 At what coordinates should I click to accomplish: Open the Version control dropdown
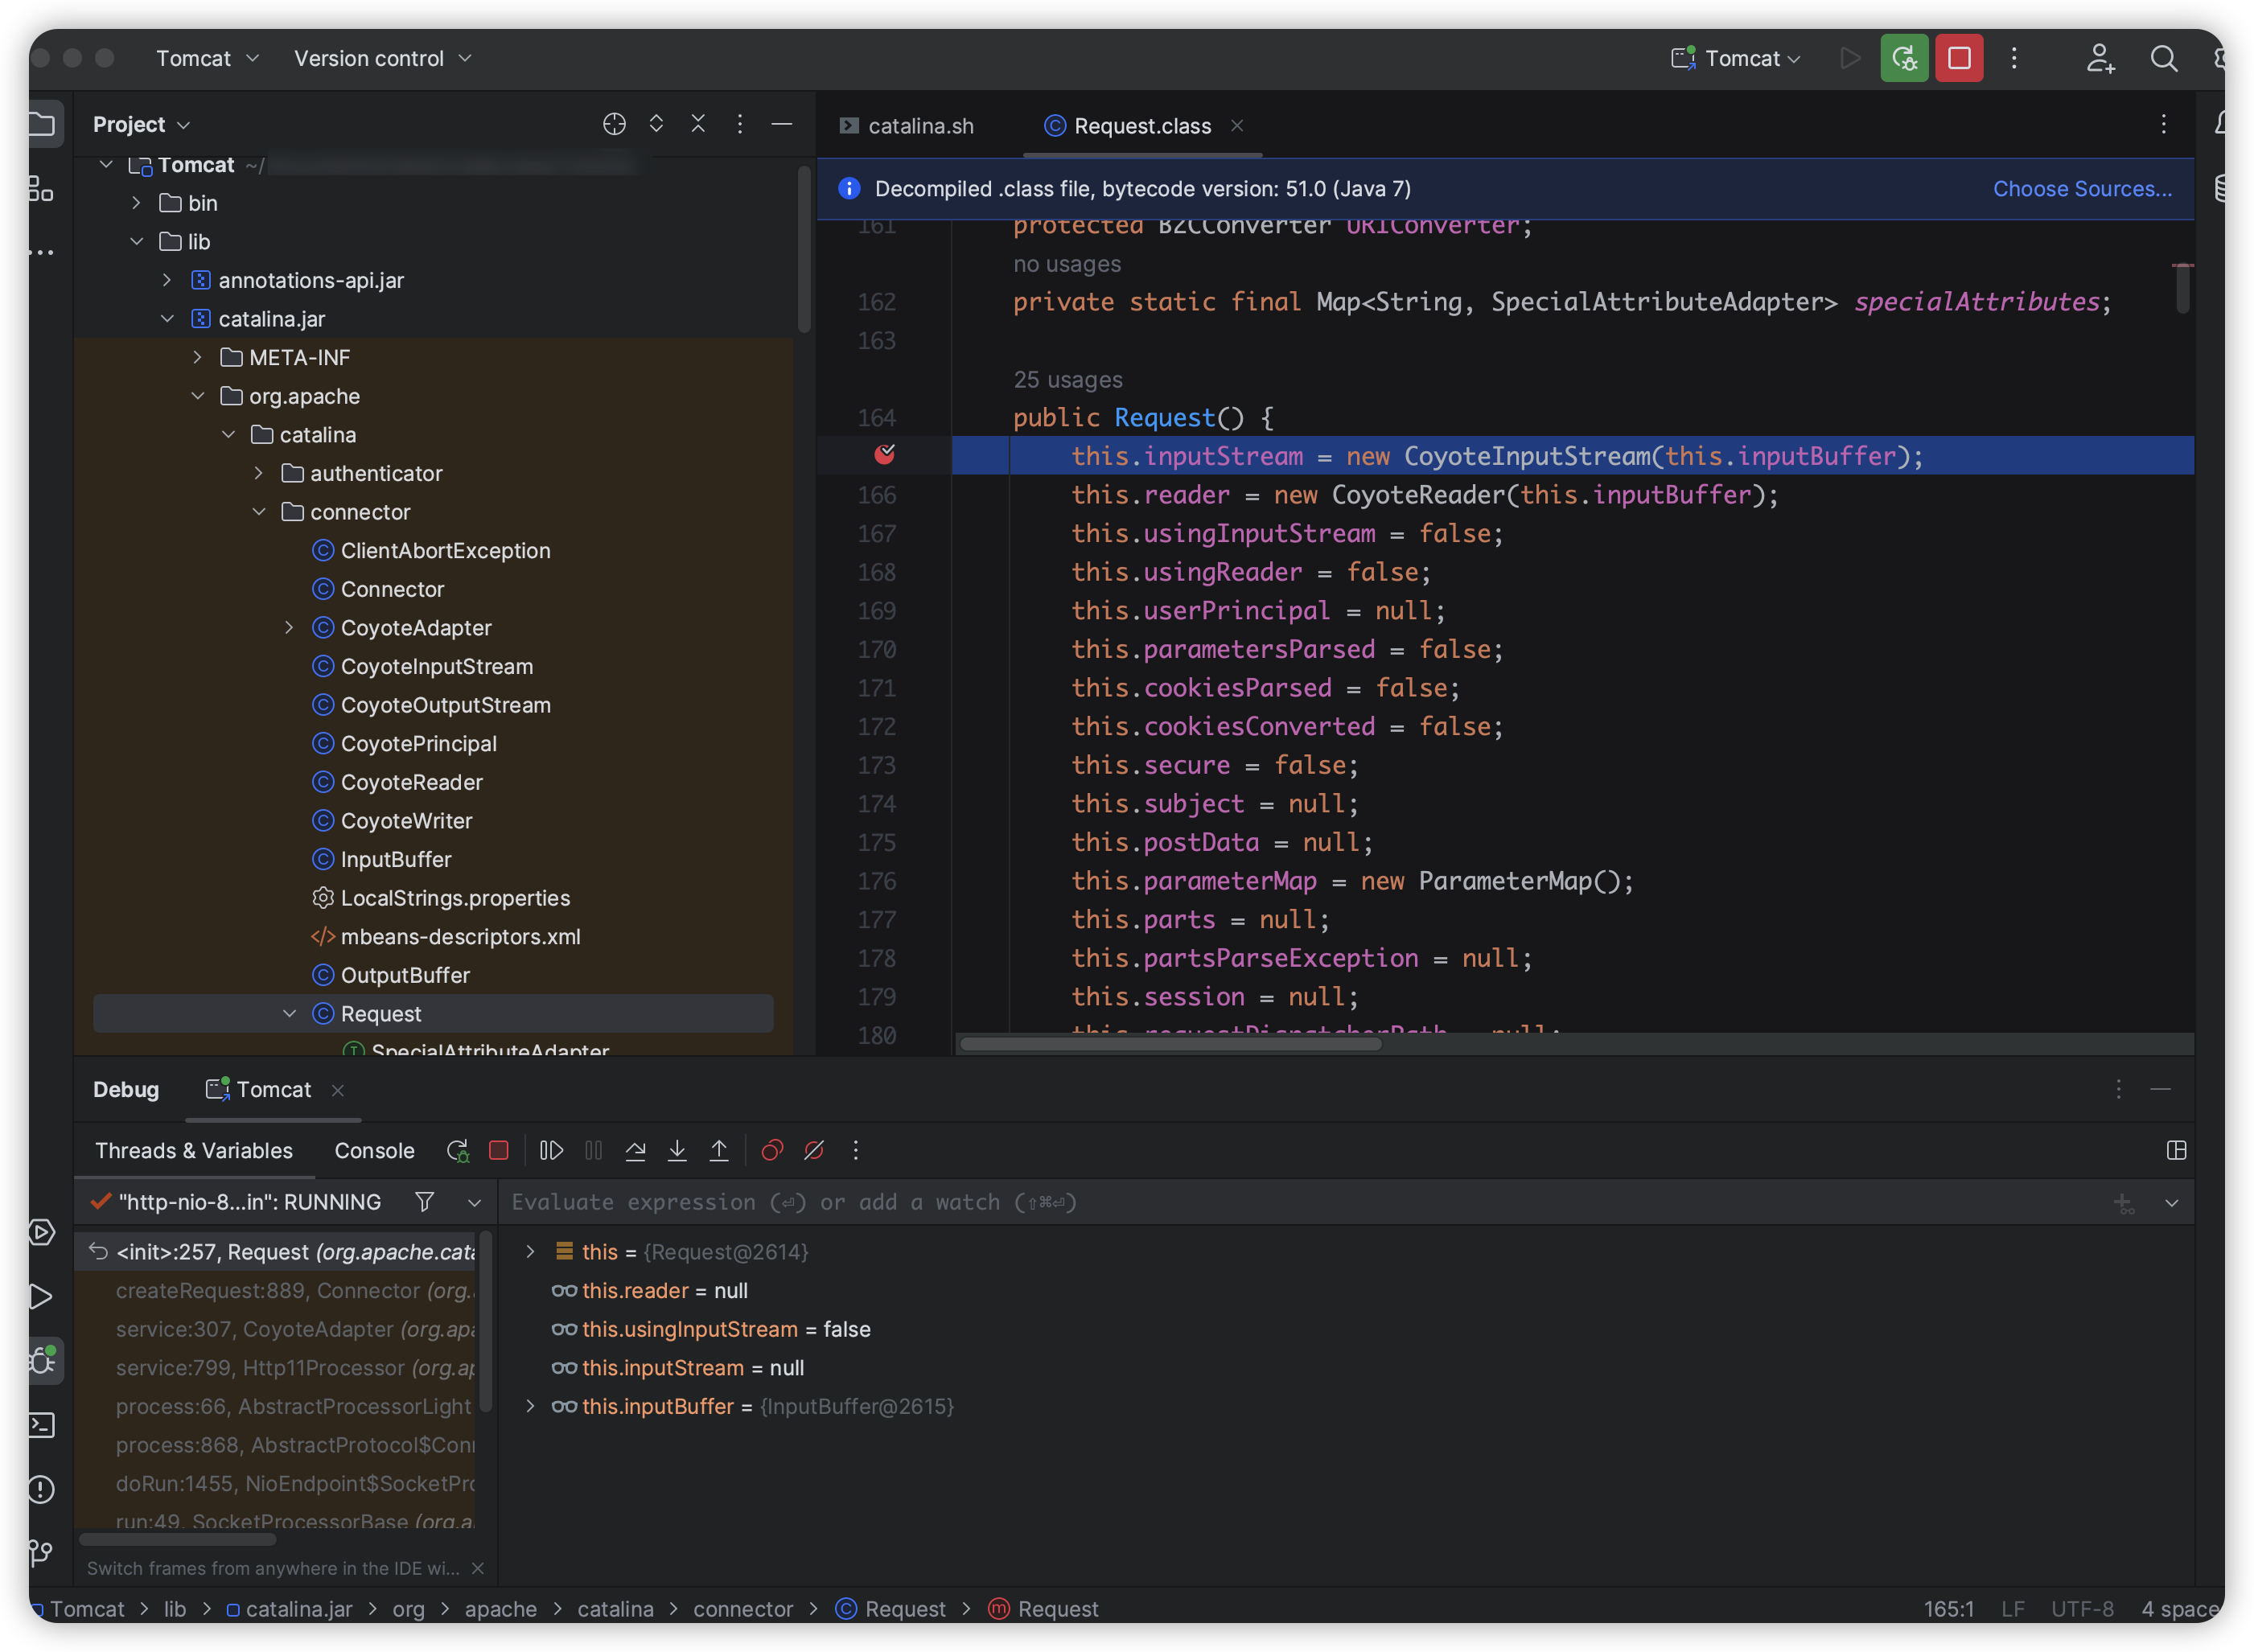[382, 58]
